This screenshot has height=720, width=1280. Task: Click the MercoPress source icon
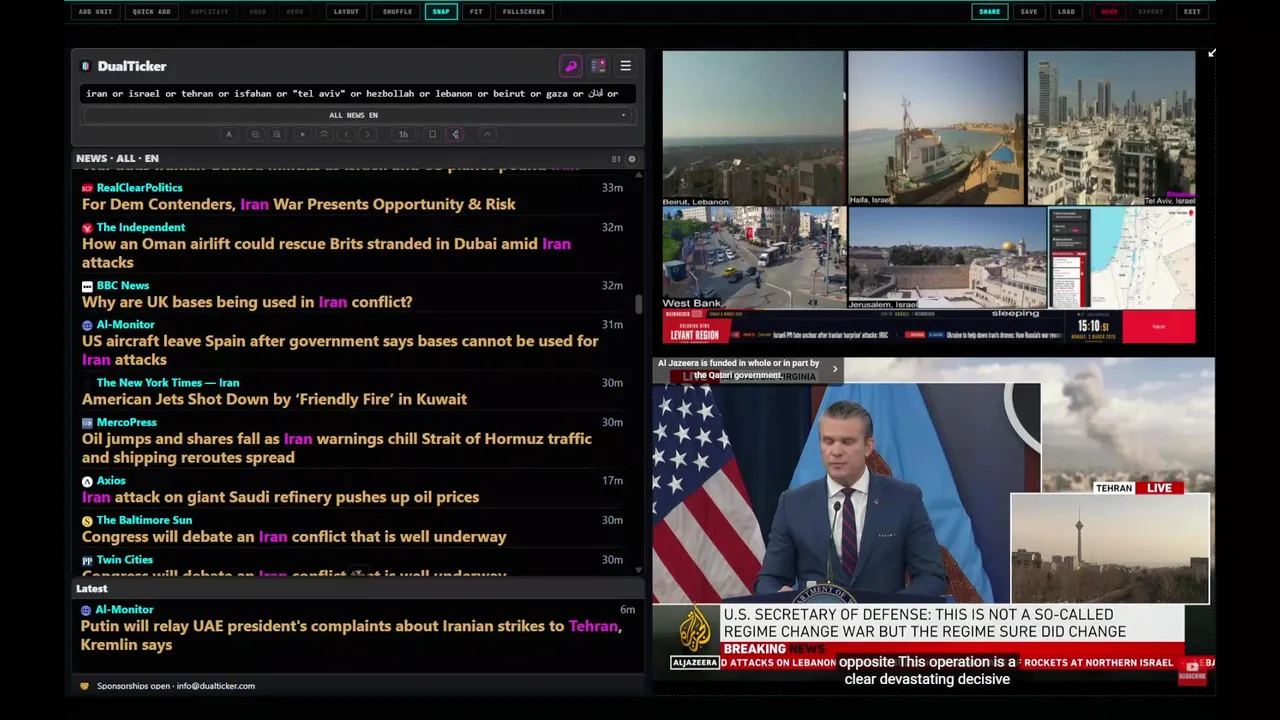pyautogui.click(x=87, y=423)
